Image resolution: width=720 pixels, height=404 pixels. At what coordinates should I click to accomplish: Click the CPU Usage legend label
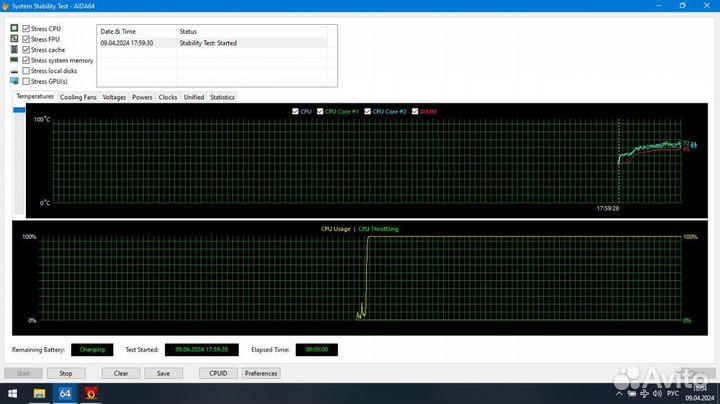click(335, 229)
